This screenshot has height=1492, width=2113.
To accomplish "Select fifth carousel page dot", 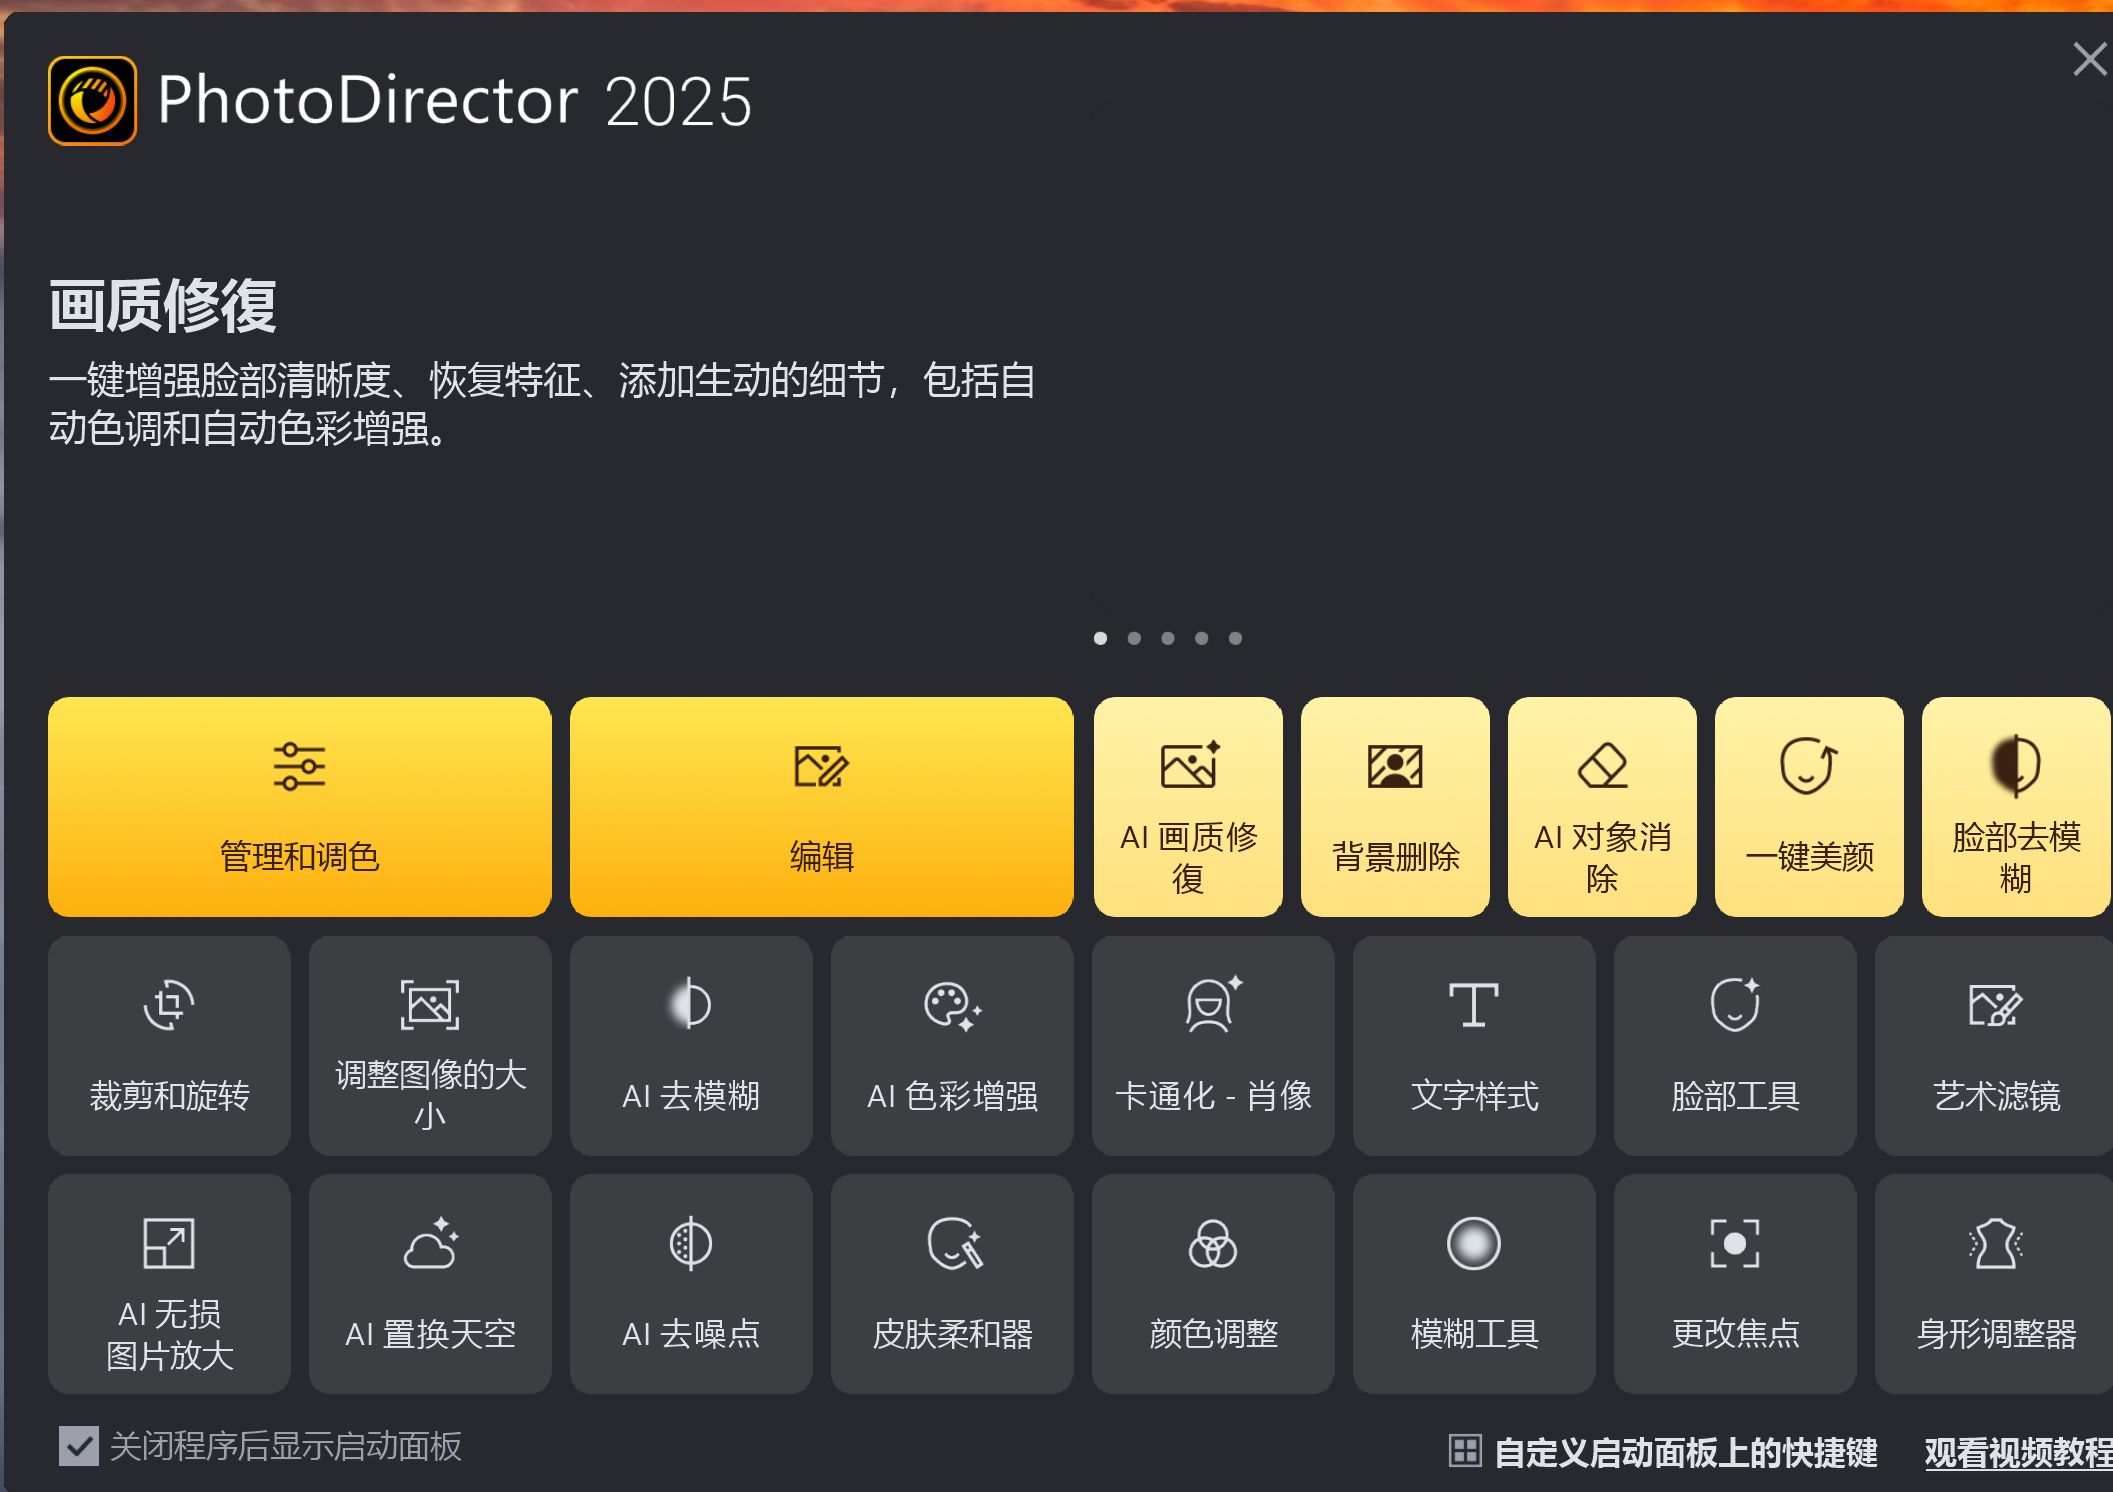I will click(1236, 638).
